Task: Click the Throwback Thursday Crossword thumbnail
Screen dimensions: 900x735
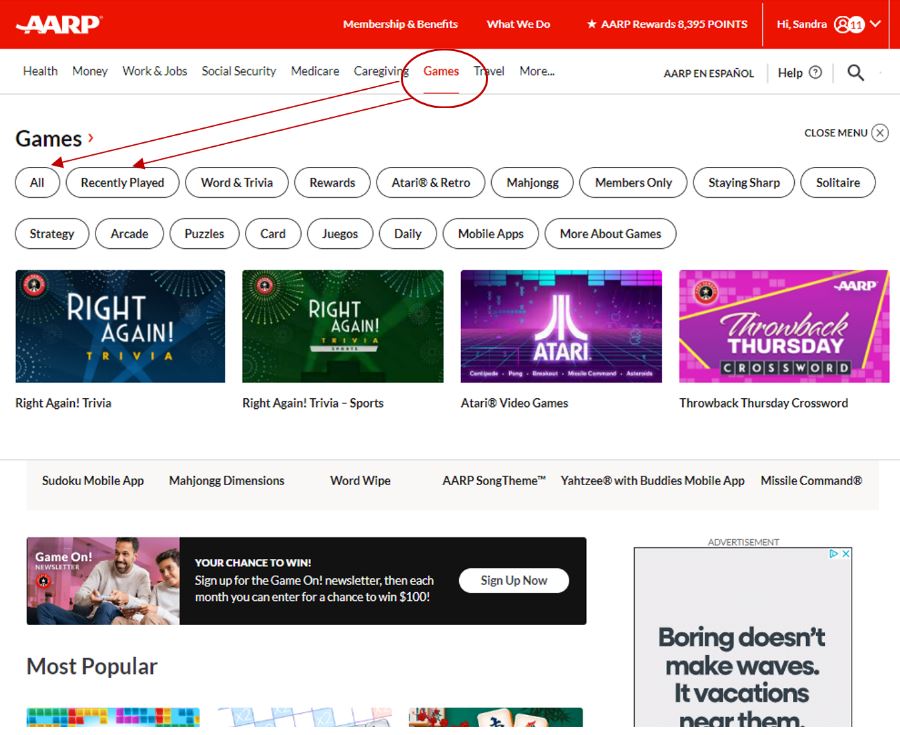Action: [784, 325]
